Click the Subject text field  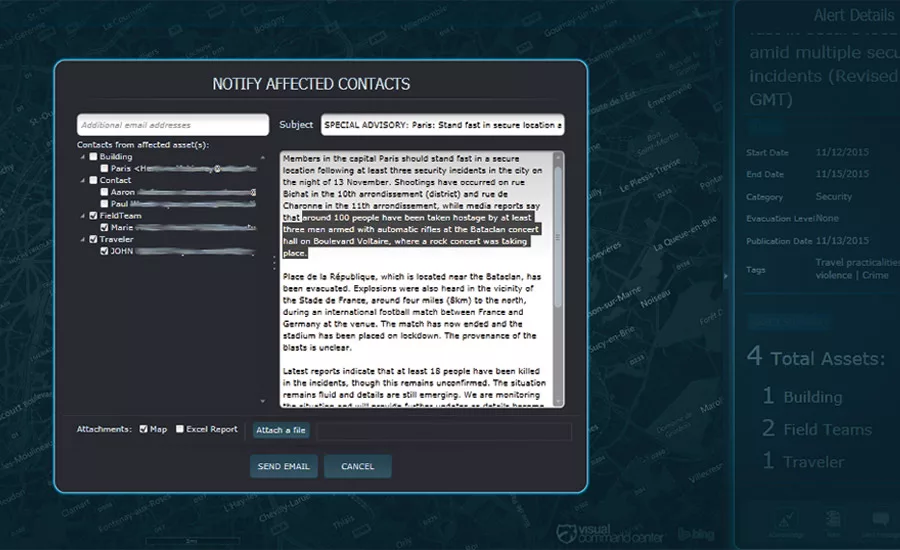[442, 125]
